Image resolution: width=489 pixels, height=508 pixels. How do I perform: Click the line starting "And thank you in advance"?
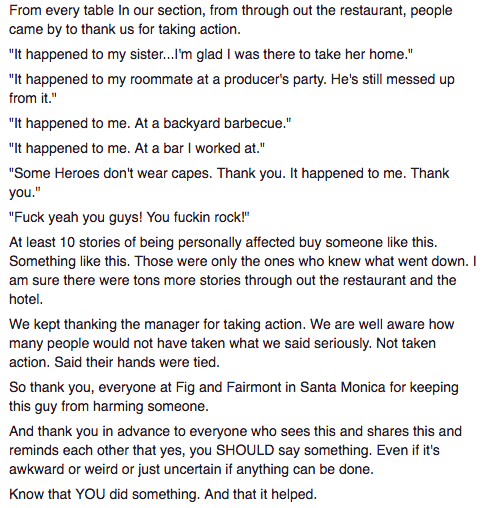coord(235,431)
